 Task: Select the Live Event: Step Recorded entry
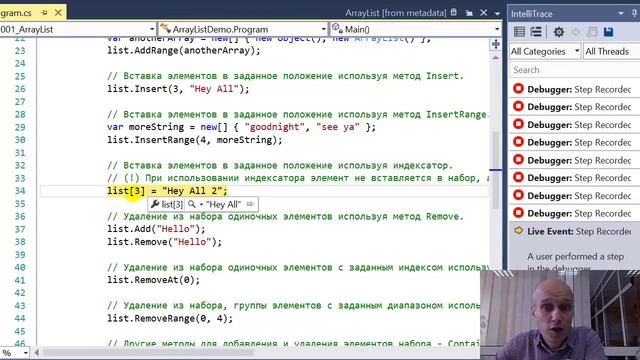(574, 231)
